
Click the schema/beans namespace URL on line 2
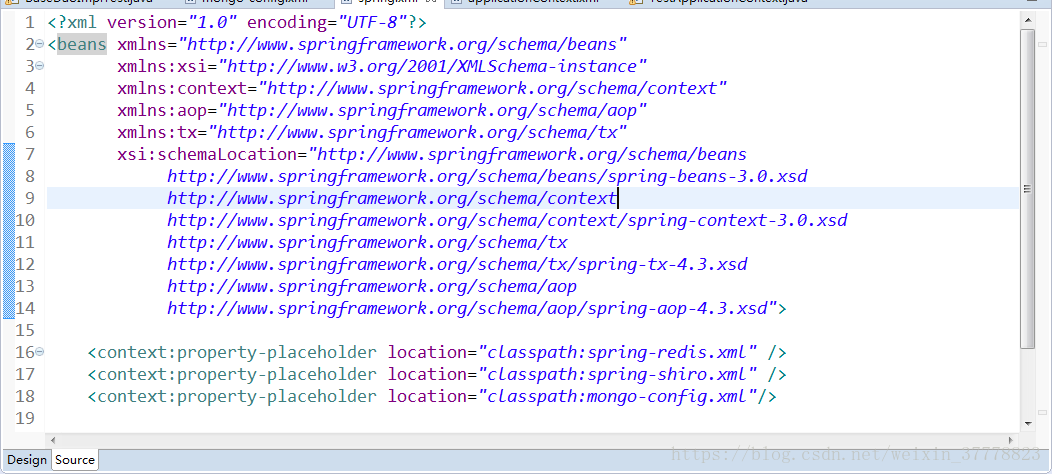pyautogui.click(x=402, y=44)
